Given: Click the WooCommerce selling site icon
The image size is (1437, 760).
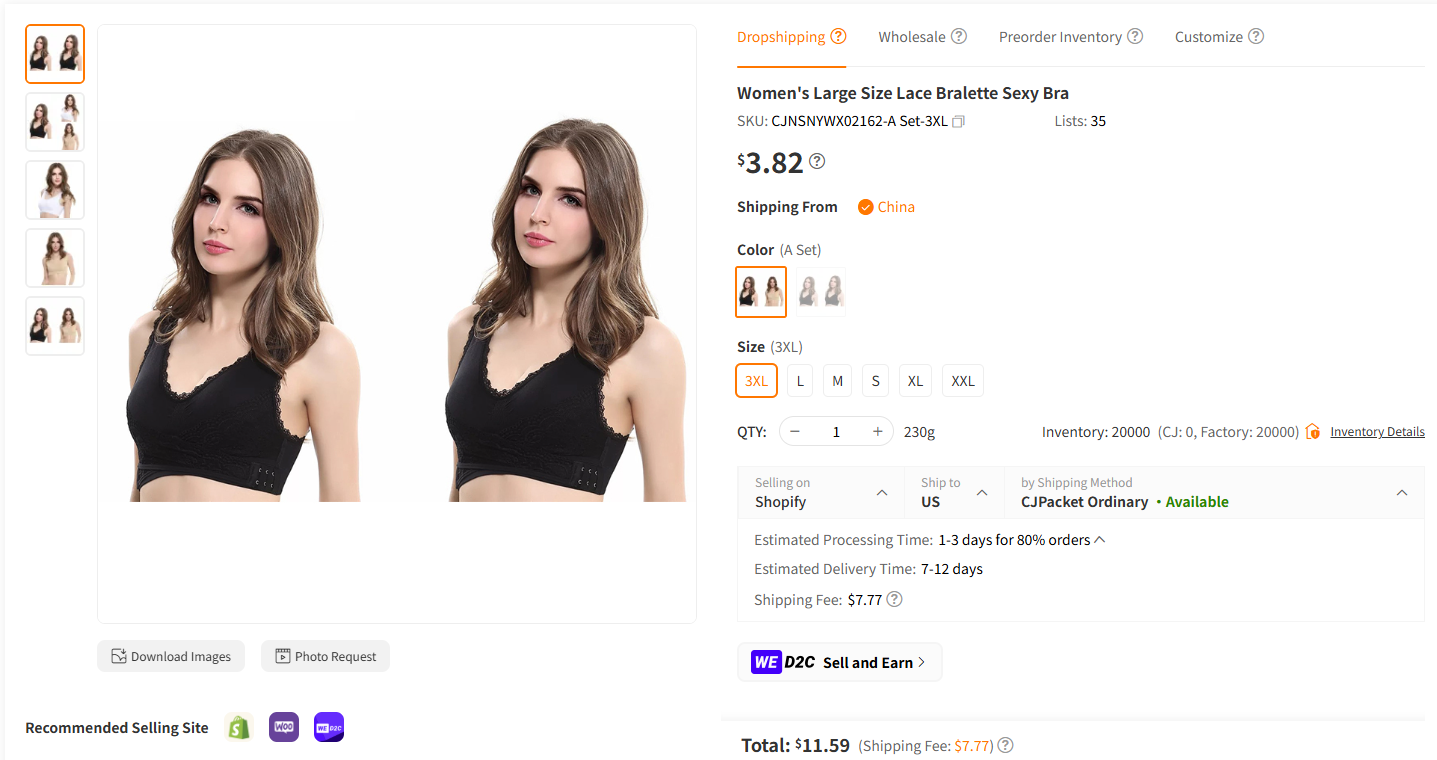Looking at the screenshot, I should (x=283, y=727).
